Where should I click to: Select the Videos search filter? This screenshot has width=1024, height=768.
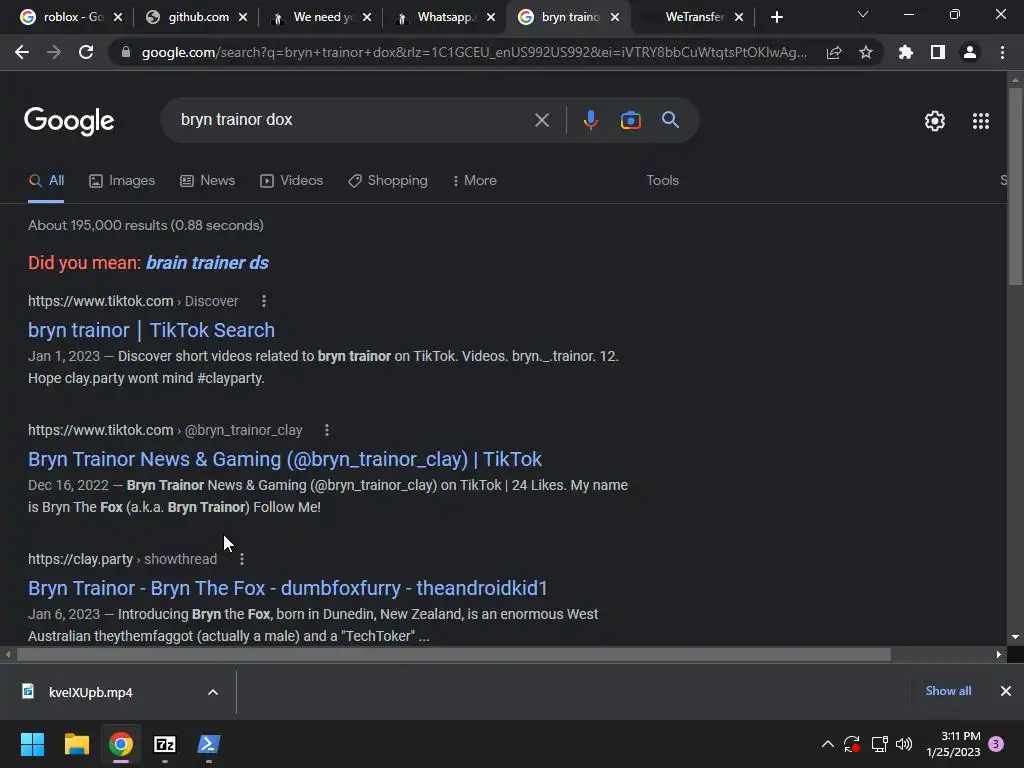tap(291, 181)
